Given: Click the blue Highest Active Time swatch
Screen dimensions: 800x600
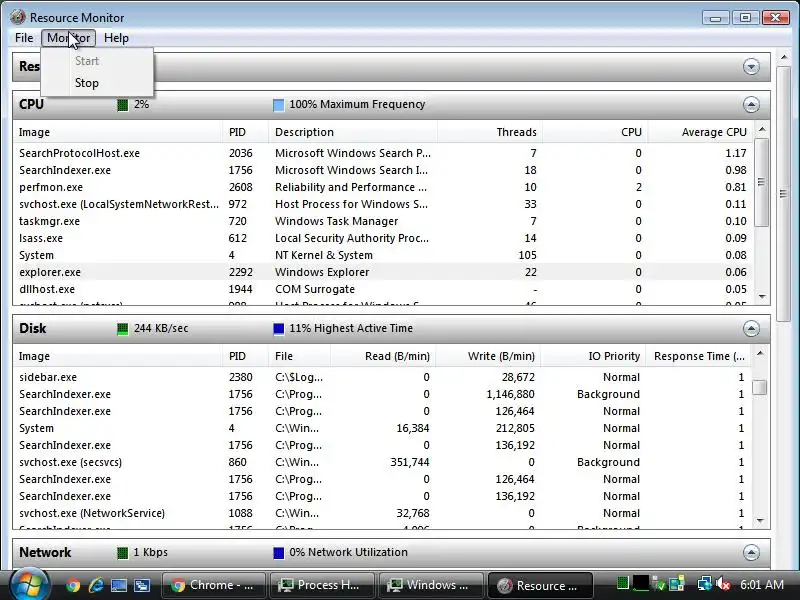Looking at the screenshot, I should [x=279, y=329].
